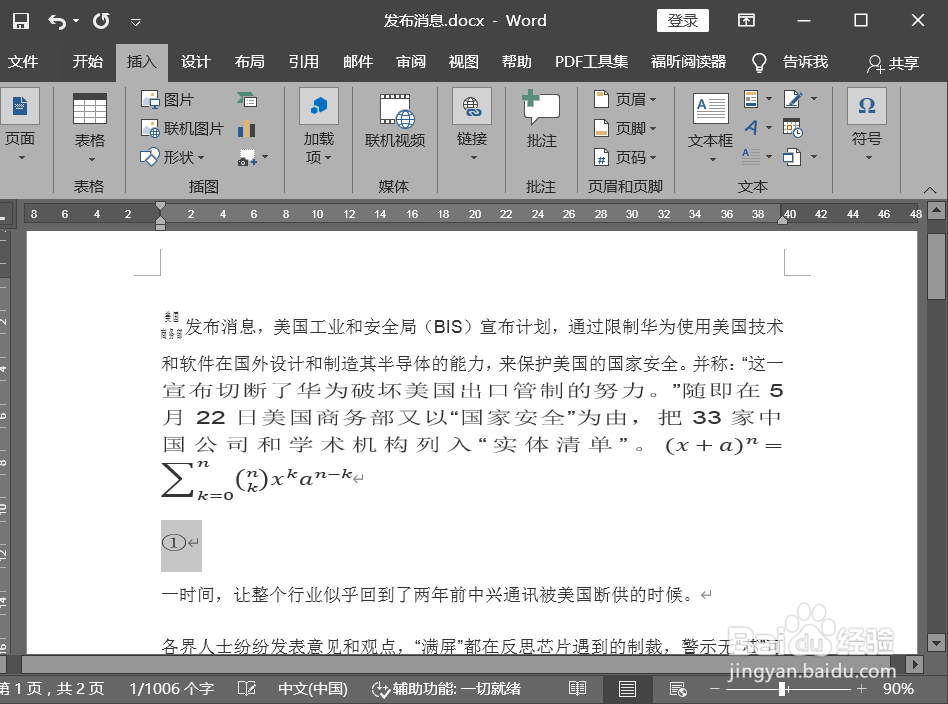This screenshot has height=704, width=948.
Task: Click the page count status 第1页，共2页
Action: click(53, 688)
